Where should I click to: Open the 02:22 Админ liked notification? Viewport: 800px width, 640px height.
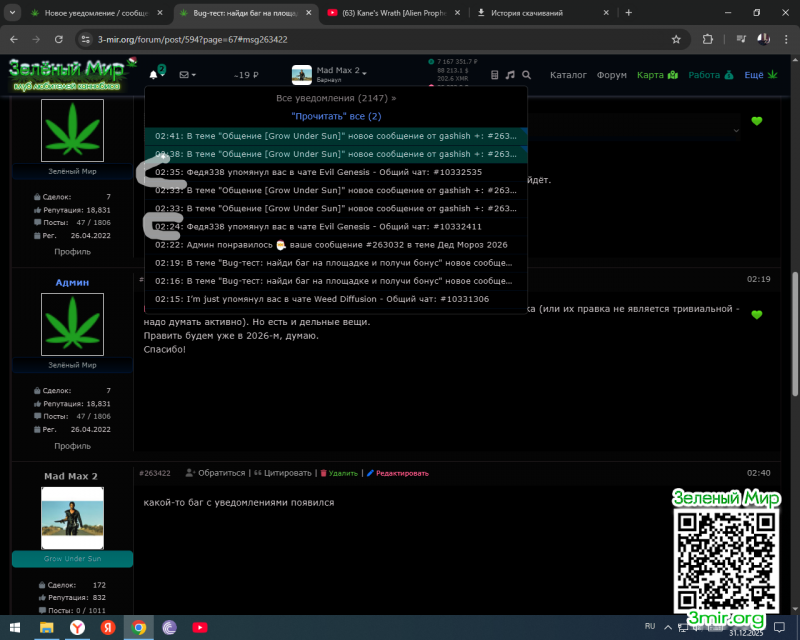[336, 245]
